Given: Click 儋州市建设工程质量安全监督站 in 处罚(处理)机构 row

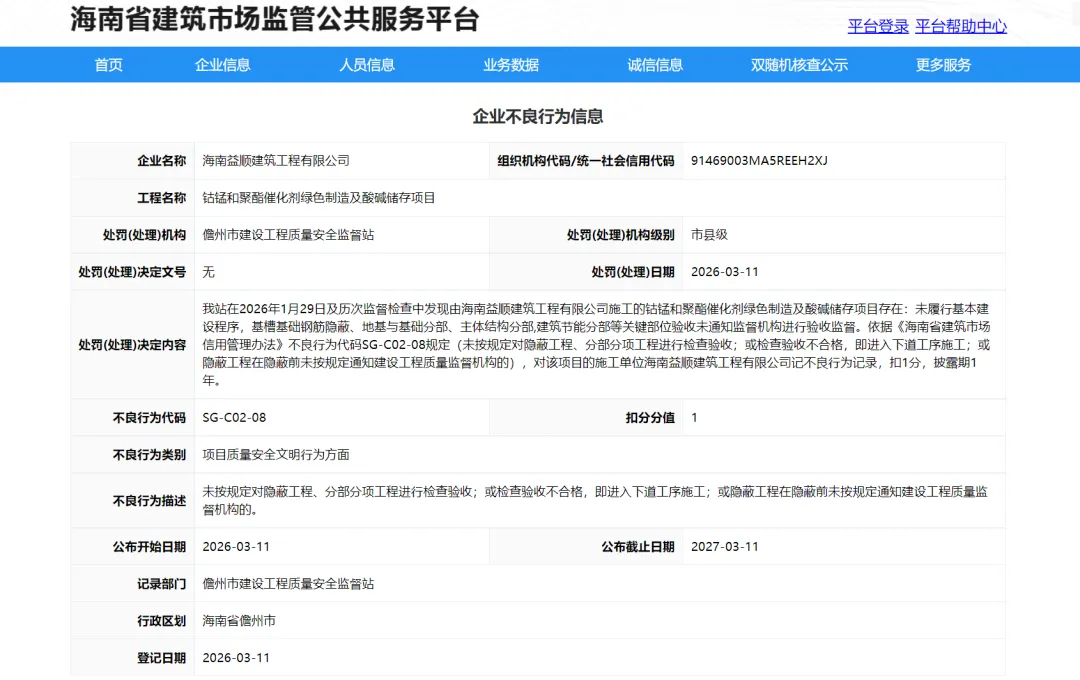Looking at the screenshot, I should pos(288,235).
